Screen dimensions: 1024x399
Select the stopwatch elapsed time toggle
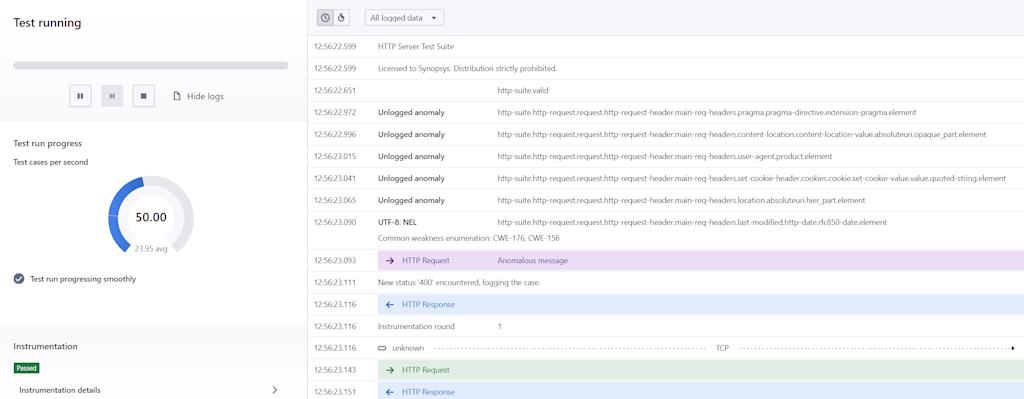point(341,18)
